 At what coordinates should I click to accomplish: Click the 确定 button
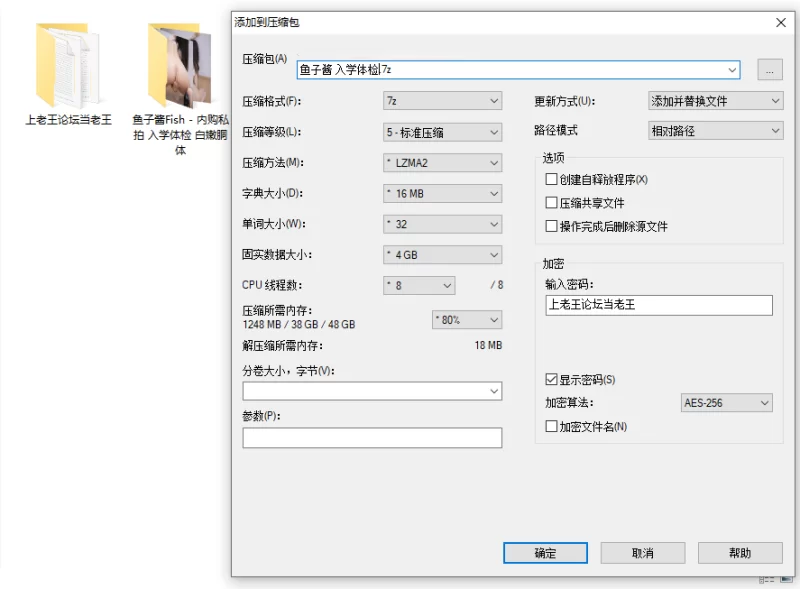[545, 553]
